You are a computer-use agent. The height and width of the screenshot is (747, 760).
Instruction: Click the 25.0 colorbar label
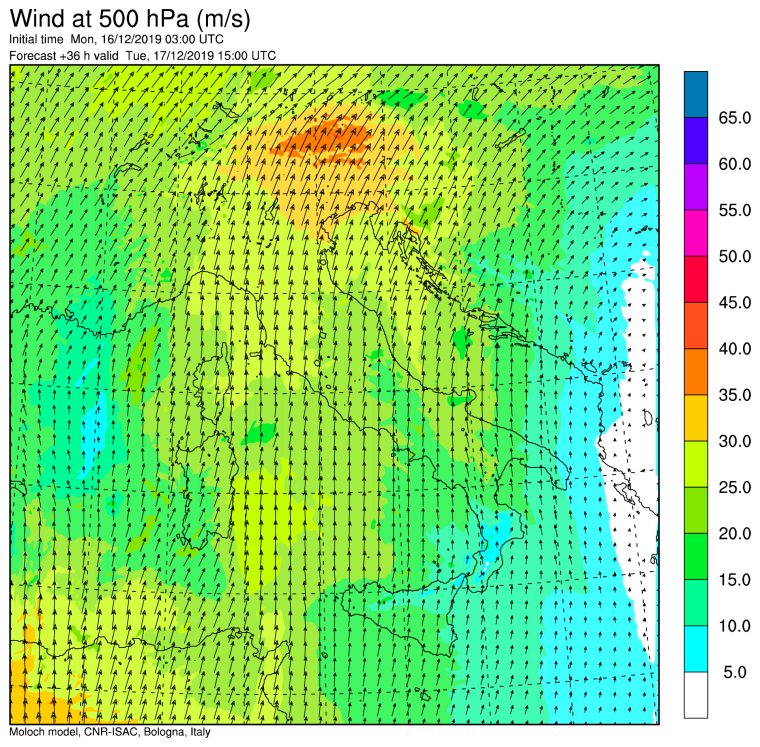pyautogui.click(x=735, y=487)
